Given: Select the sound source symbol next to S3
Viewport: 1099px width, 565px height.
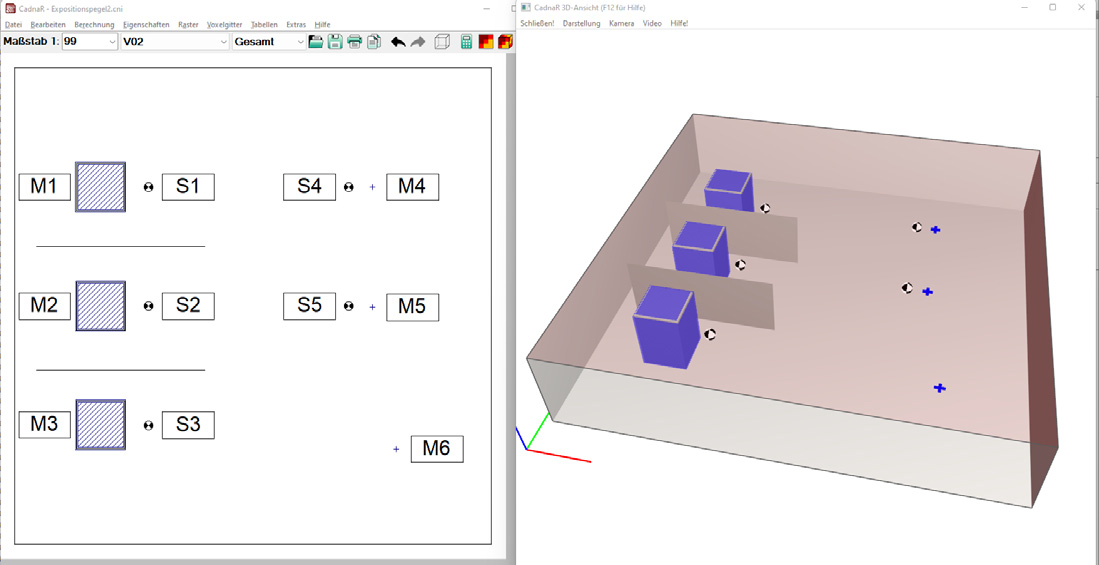Looking at the screenshot, I should [149, 426].
